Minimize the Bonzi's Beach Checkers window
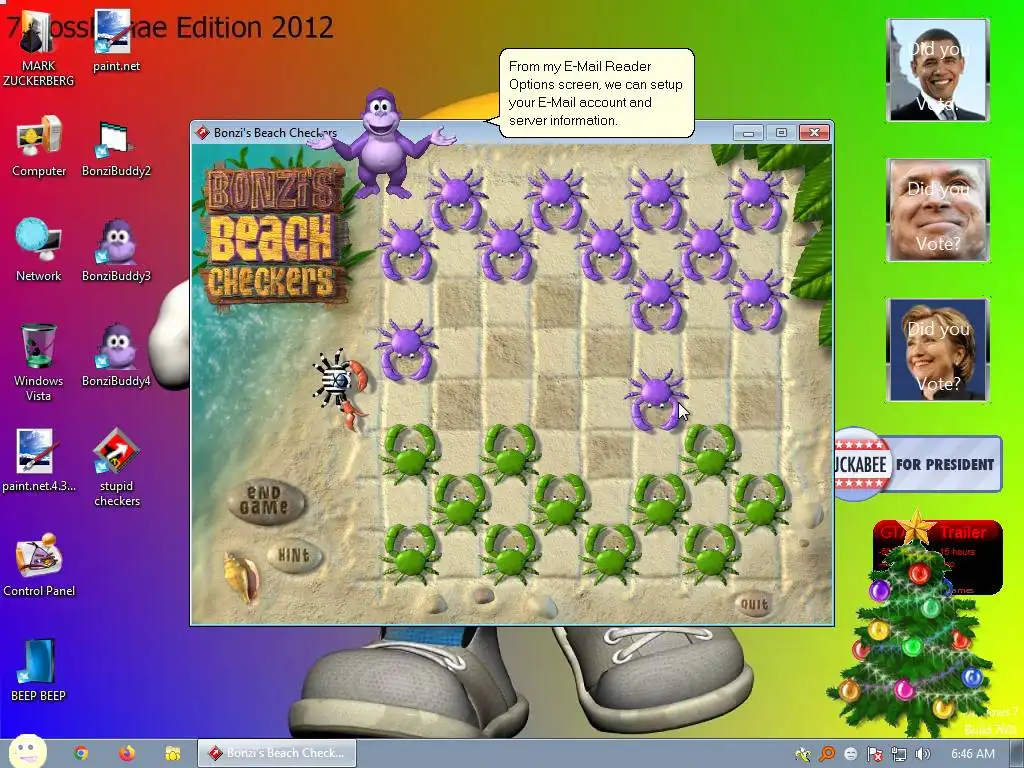The image size is (1024, 768). coord(748,133)
